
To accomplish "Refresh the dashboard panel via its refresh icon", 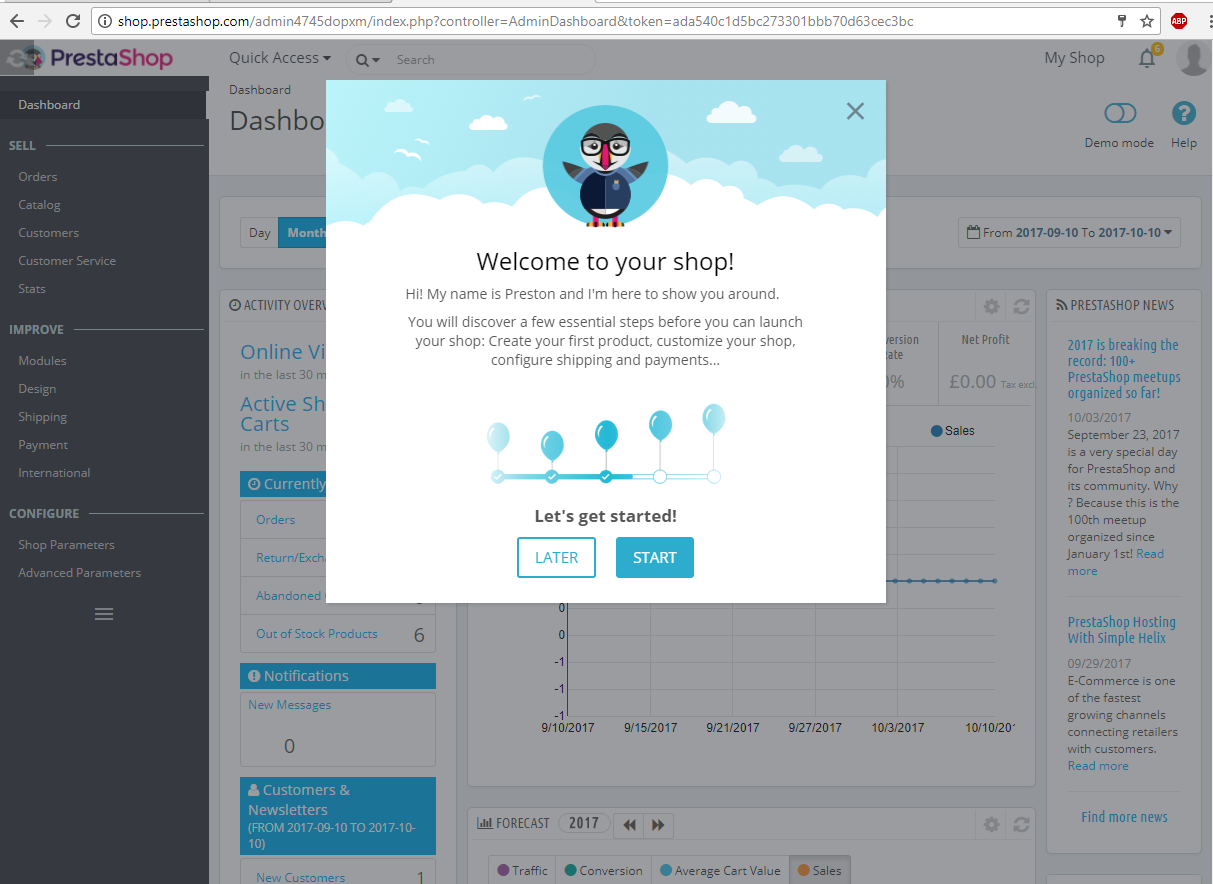I will click(1021, 306).
